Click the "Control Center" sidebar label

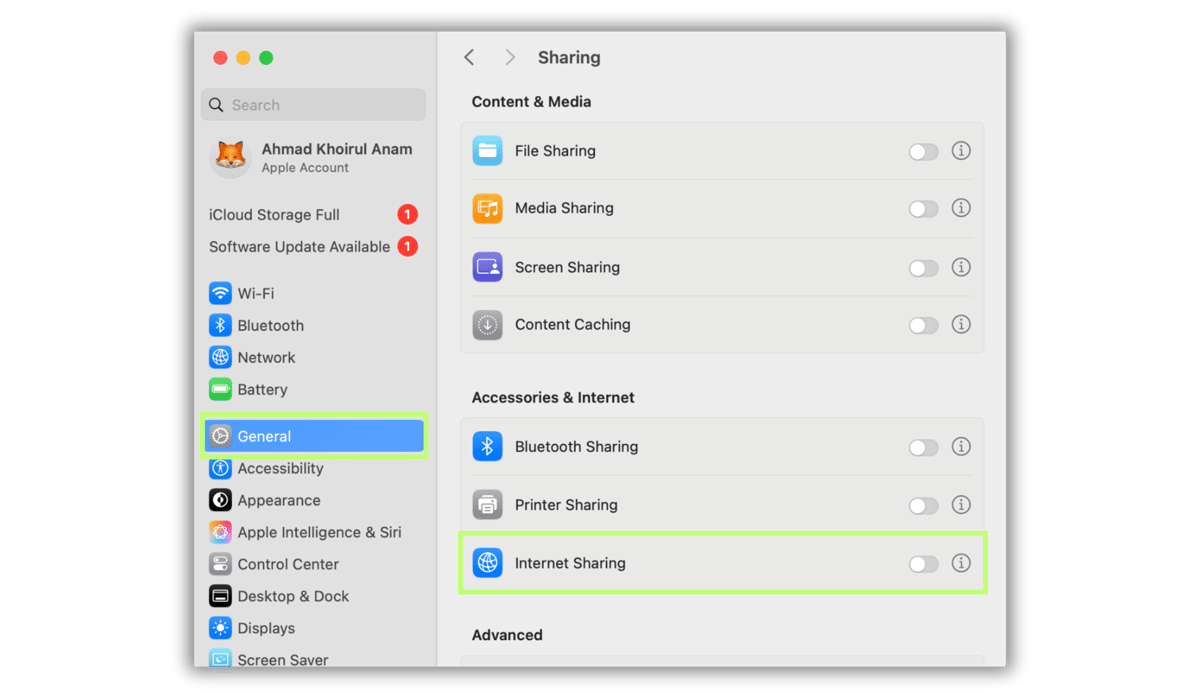coord(288,564)
